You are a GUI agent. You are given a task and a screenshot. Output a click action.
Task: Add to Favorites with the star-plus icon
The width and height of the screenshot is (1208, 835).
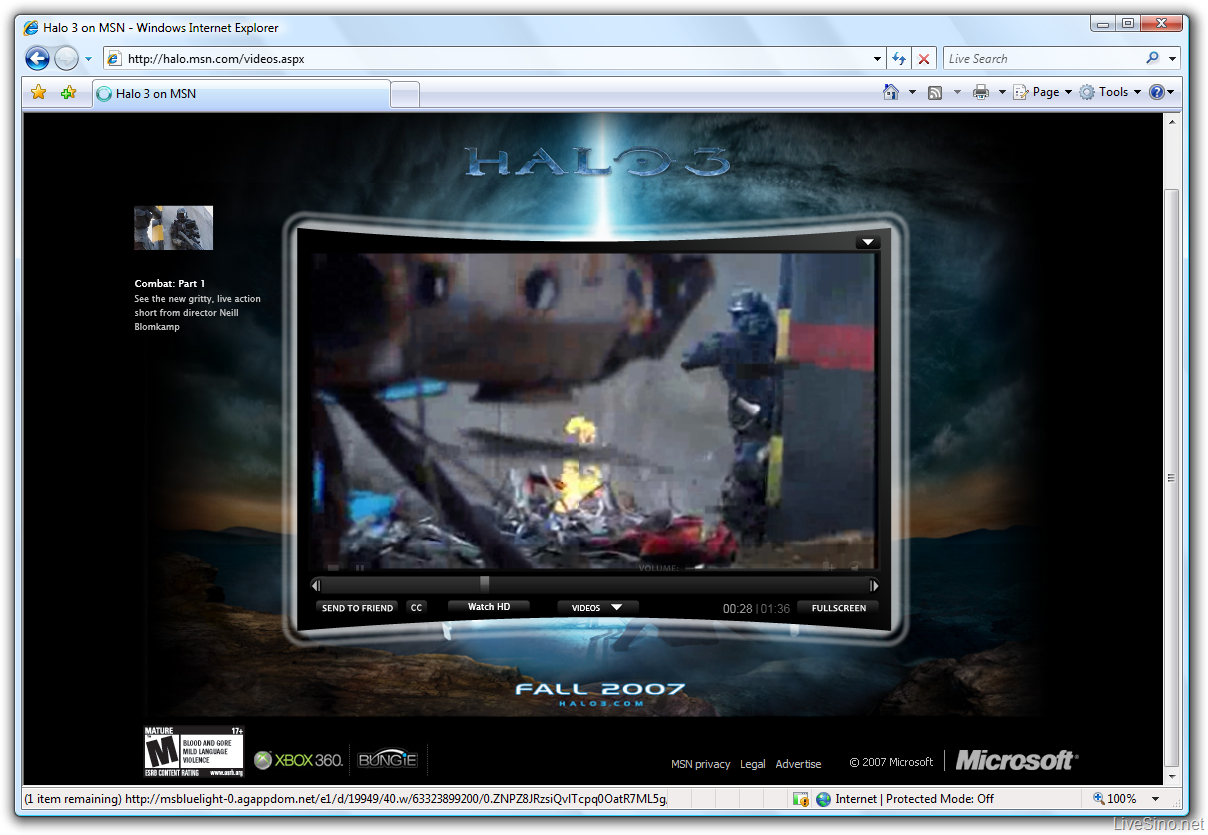point(68,92)
